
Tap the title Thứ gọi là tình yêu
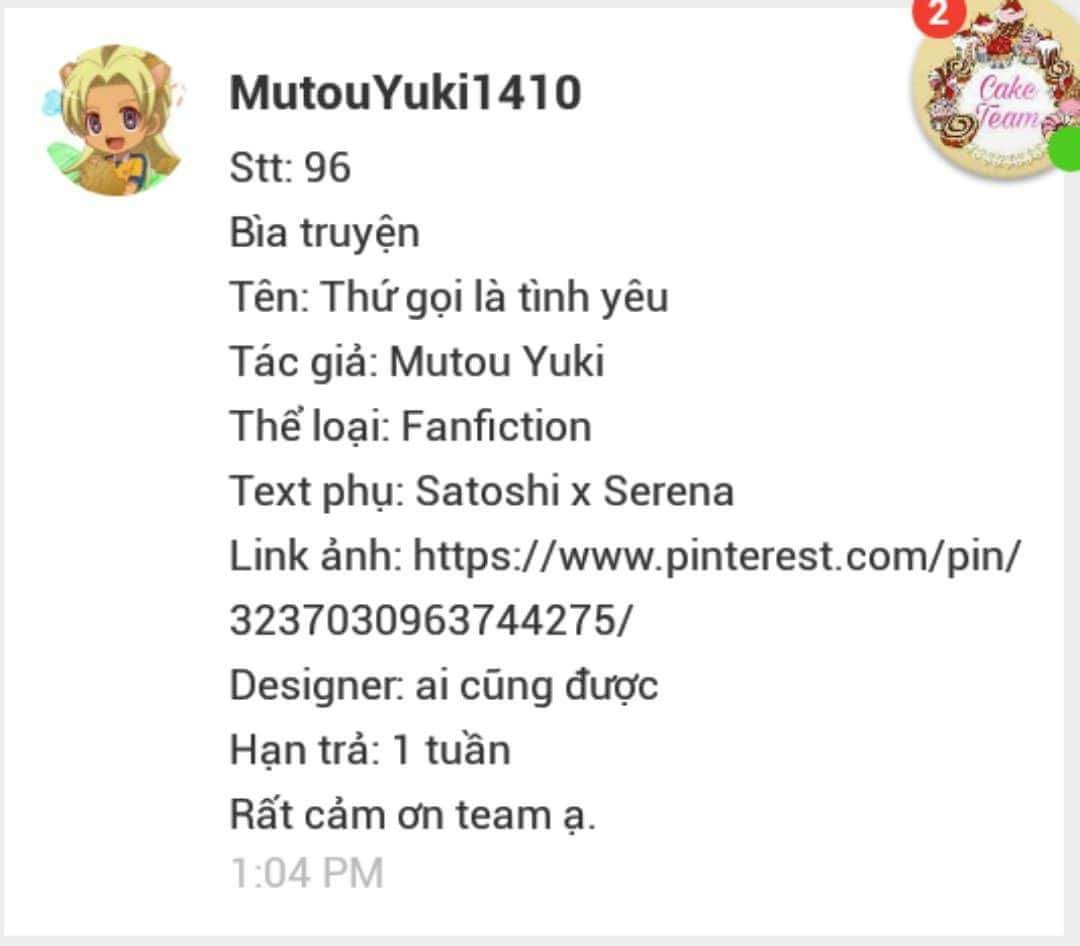click(494, 298)
